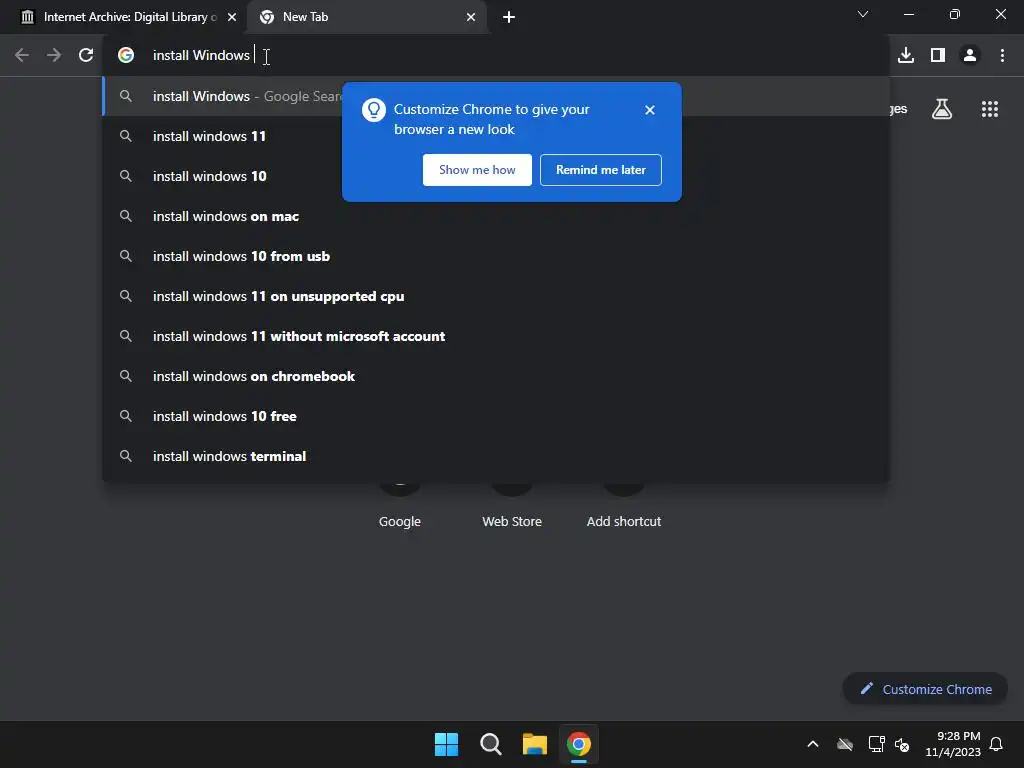This screenshot has width=1024, height=768.
Task: Open a new tab with plus button
Action: pyautogui.click(x=509, y=17)
